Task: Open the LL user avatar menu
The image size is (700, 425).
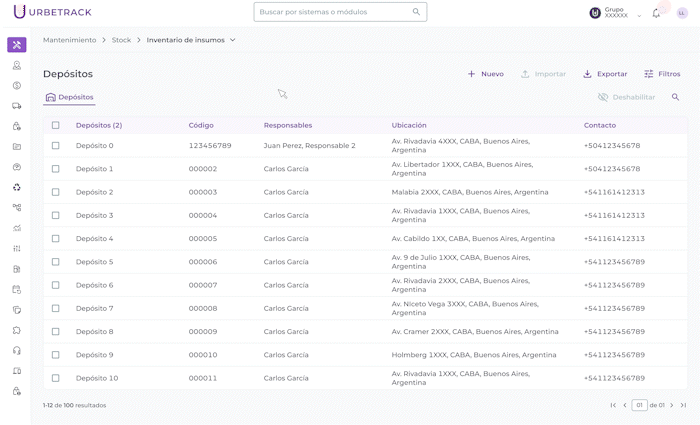Action: coord(682,13)
